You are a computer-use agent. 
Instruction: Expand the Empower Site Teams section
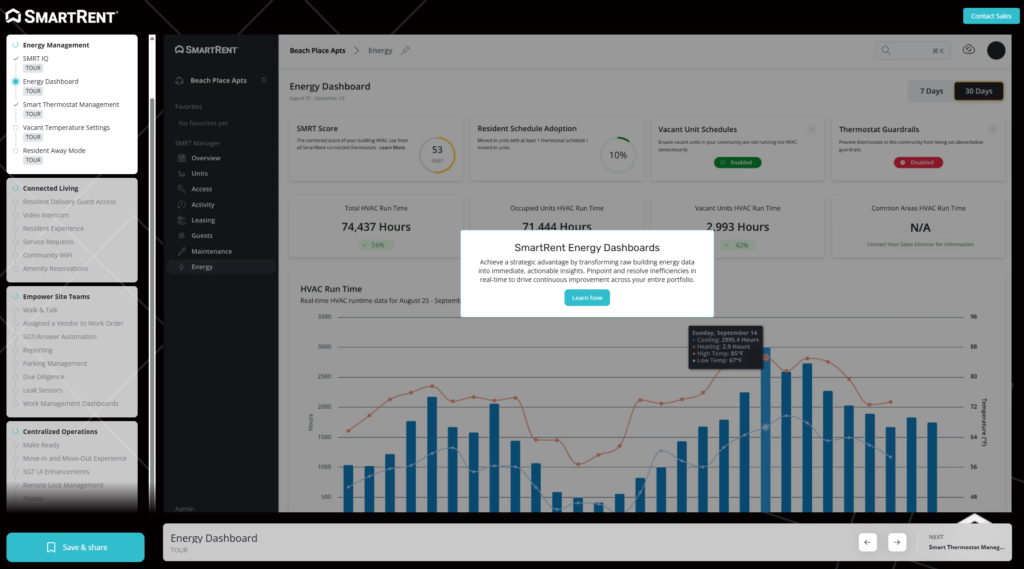click(x=55, y=296)
